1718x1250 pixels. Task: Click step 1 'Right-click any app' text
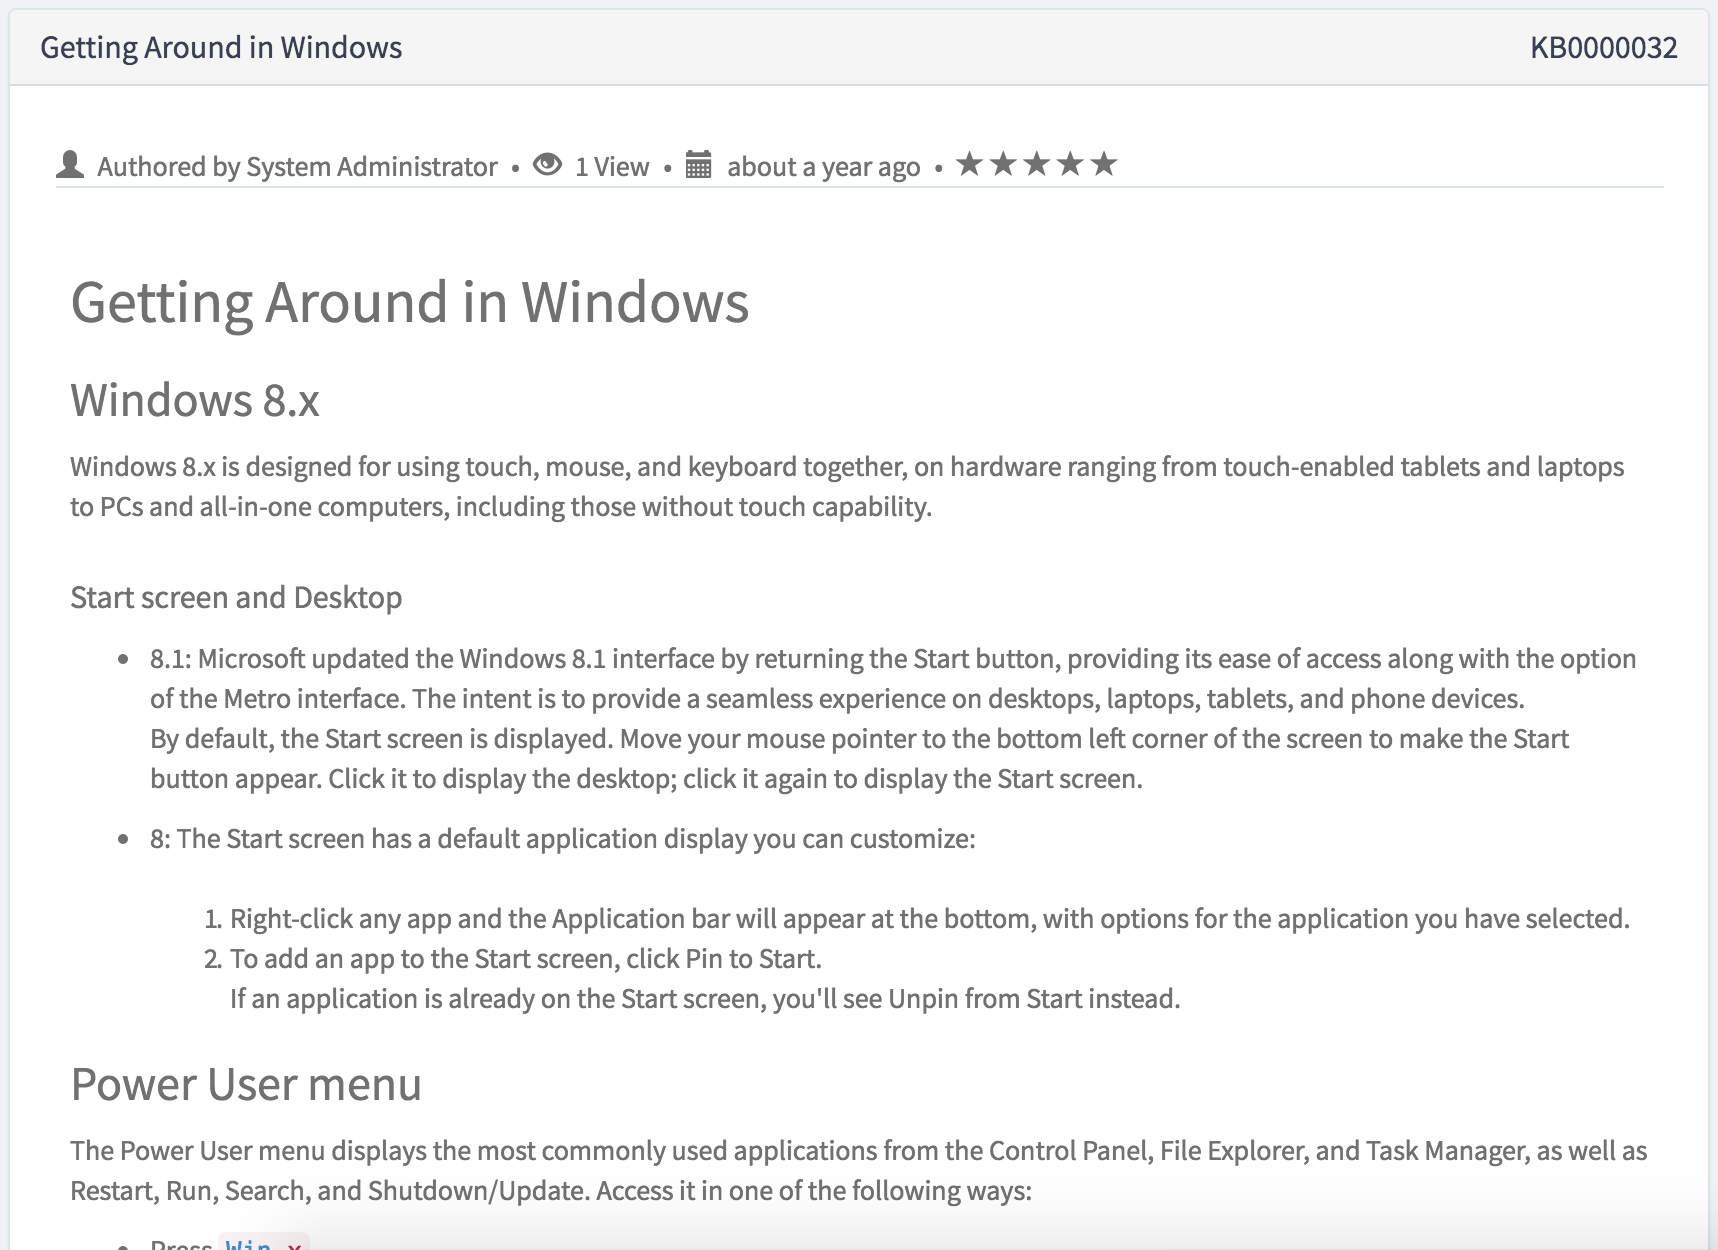(x=930, y=918)
